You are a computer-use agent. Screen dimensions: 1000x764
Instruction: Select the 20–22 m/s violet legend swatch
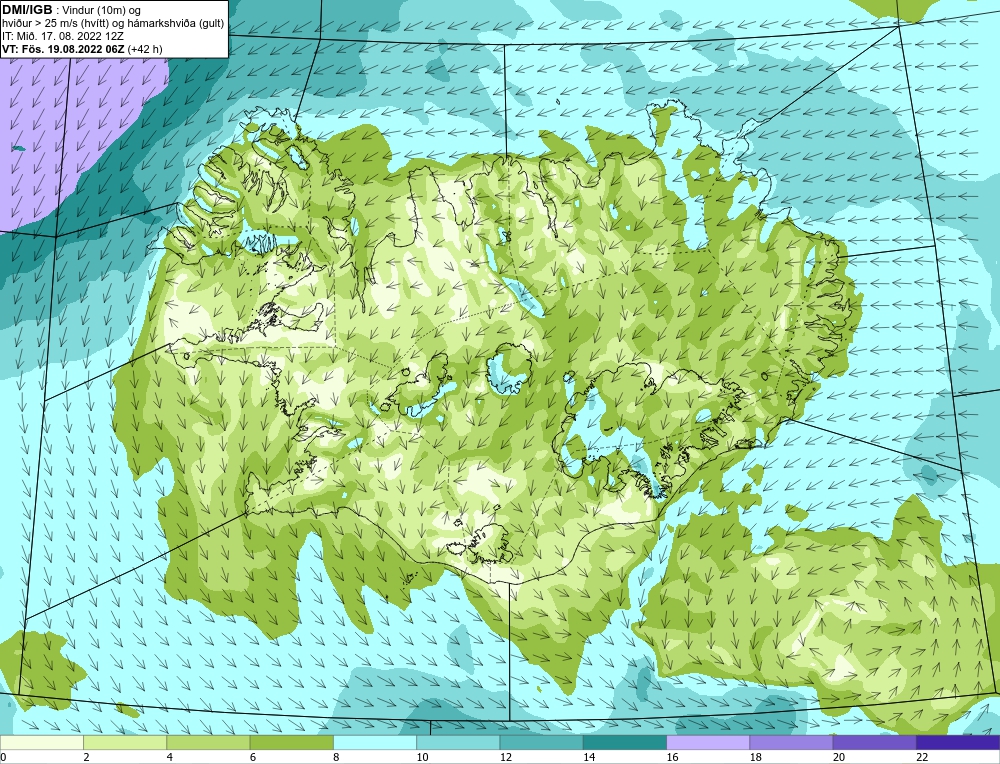click(874, 742)
